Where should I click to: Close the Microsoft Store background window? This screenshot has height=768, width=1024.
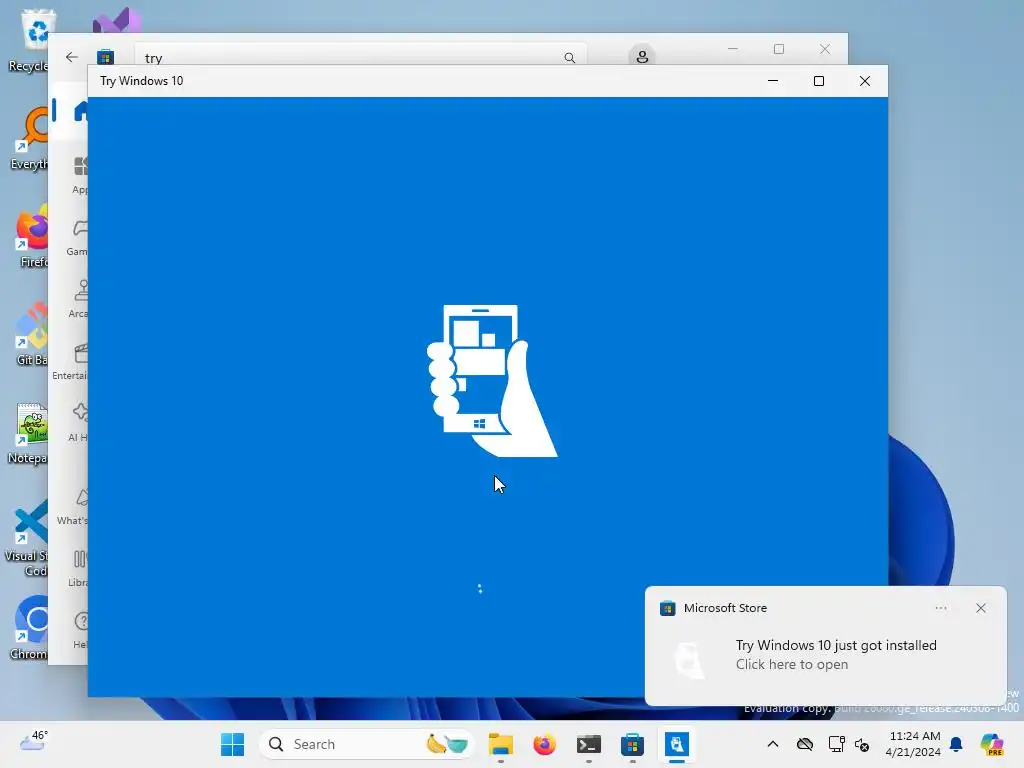pyautogui.click(x=825, y=49)
